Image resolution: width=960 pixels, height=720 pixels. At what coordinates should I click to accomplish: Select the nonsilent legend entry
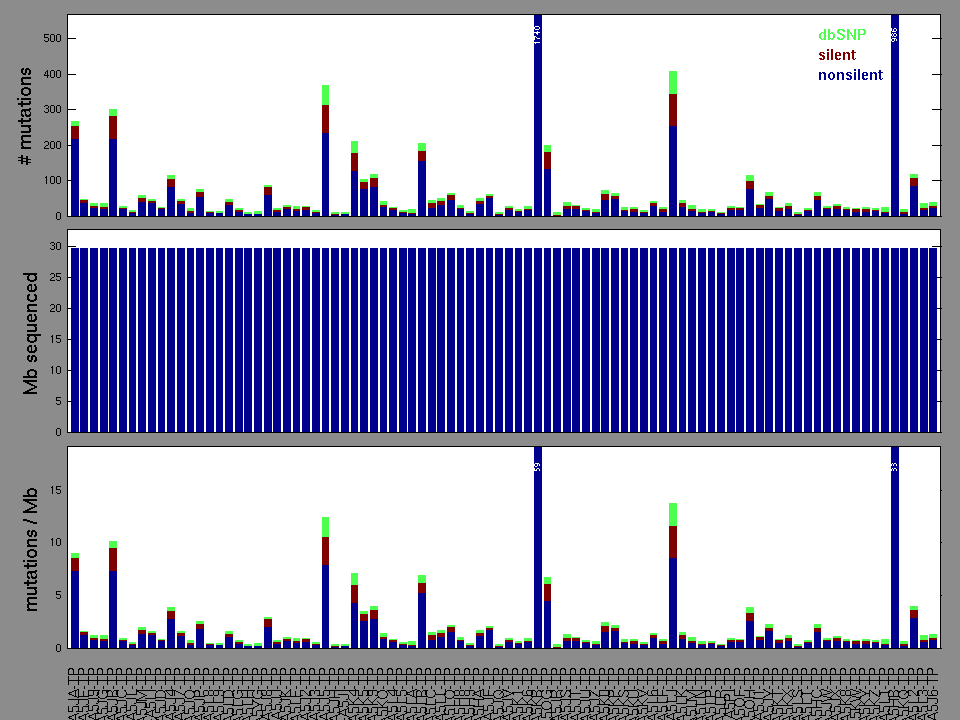click(850, 75)
